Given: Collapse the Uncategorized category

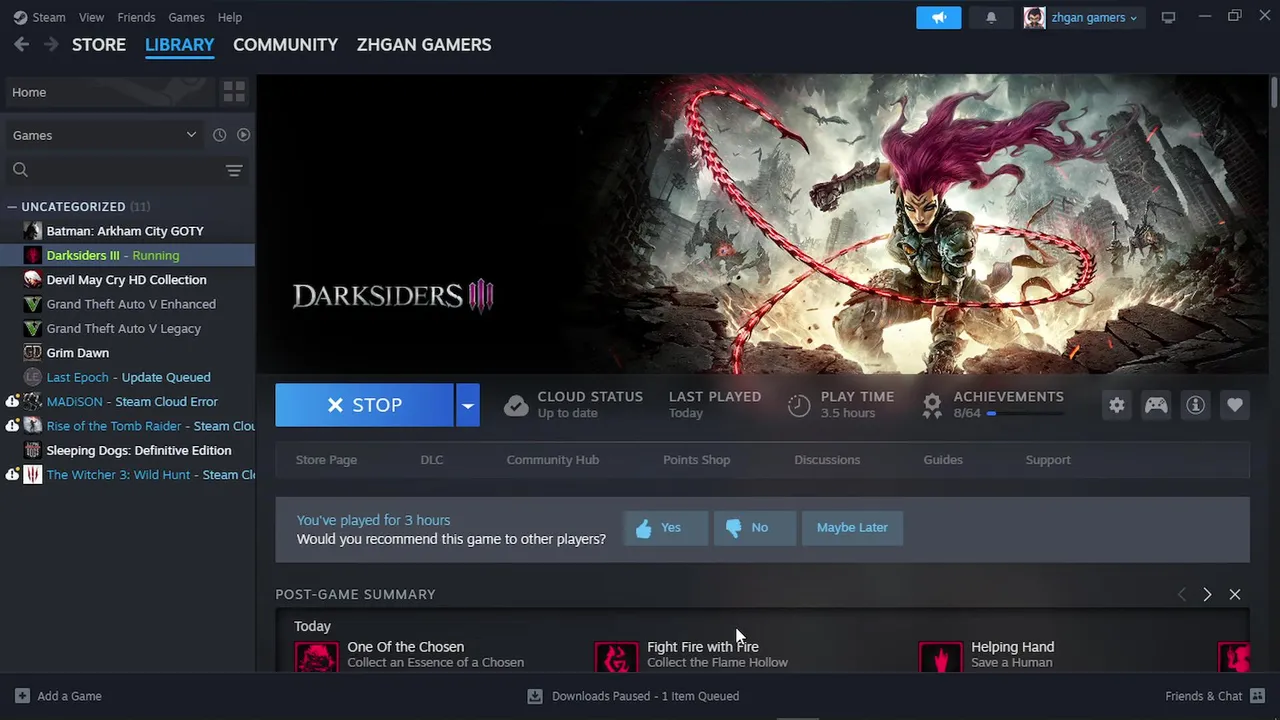Looking at the screenshot, I should 12,207.
